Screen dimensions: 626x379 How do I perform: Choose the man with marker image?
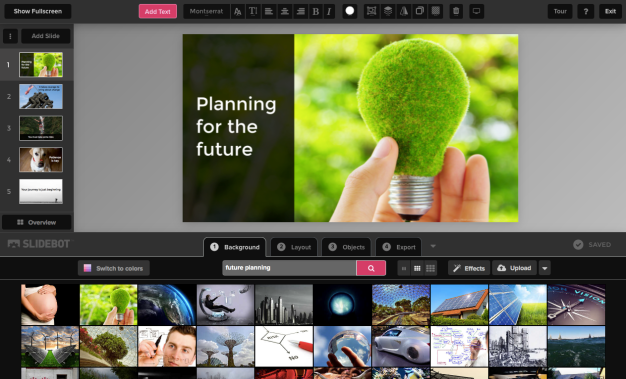(x=167, y=346)
